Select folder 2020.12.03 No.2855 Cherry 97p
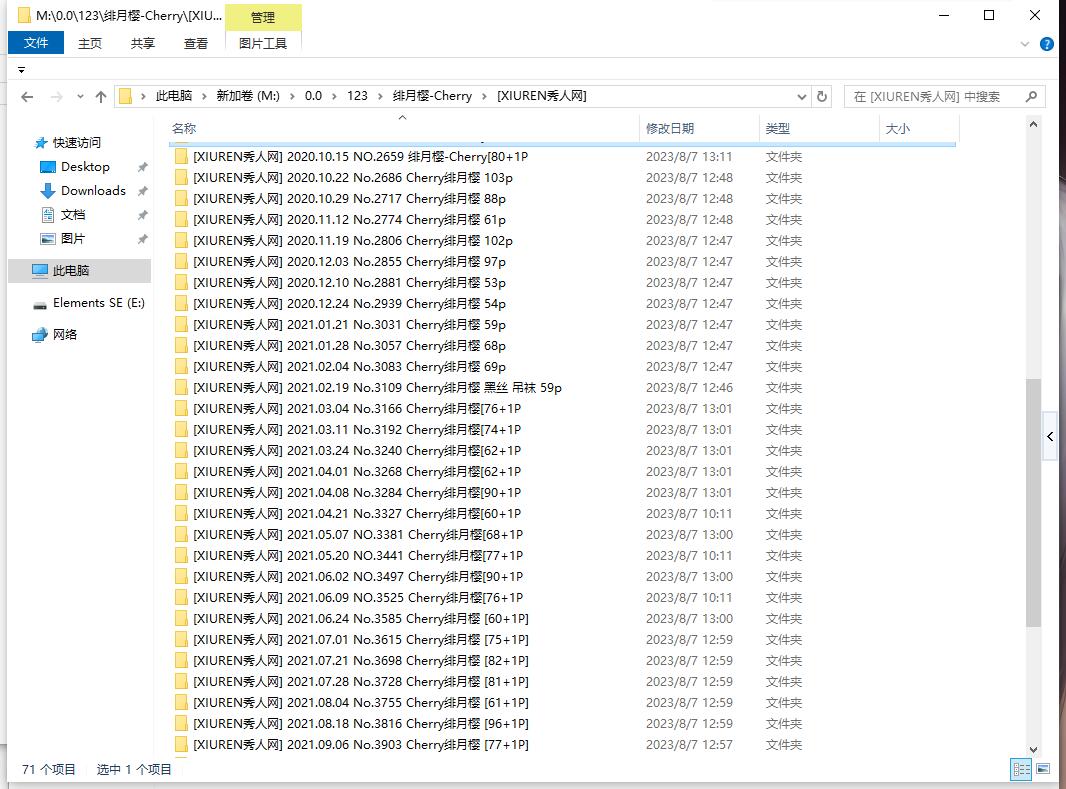1066x789 pixels. coord(349,262)
